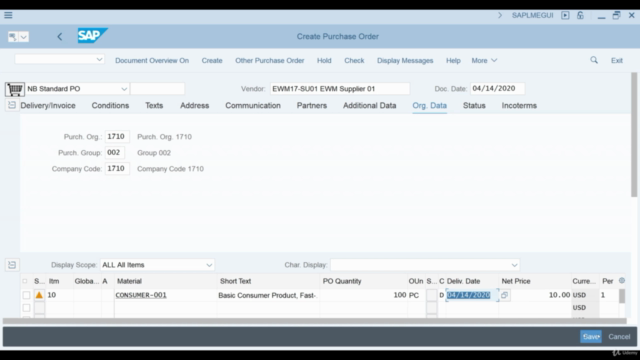Click the session menu icon beside the back arrow
This screenshot has width=640, height=360.
(13, 37)
